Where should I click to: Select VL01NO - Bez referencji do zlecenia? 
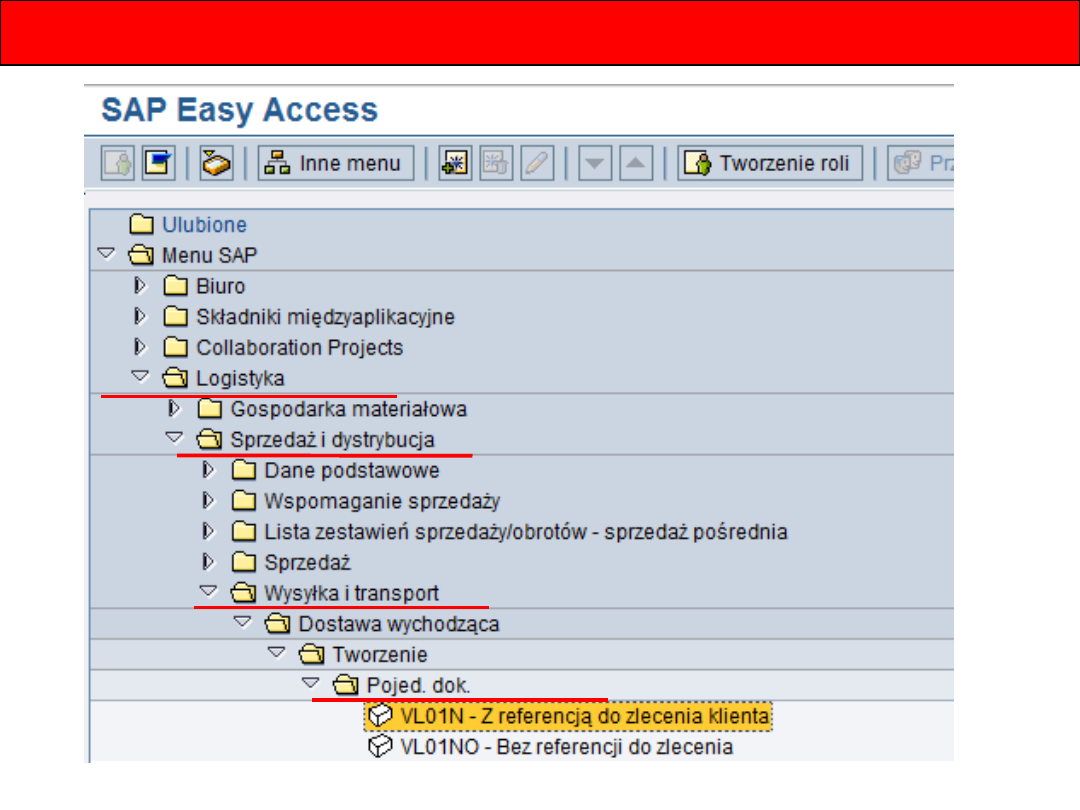coord(566,746)
